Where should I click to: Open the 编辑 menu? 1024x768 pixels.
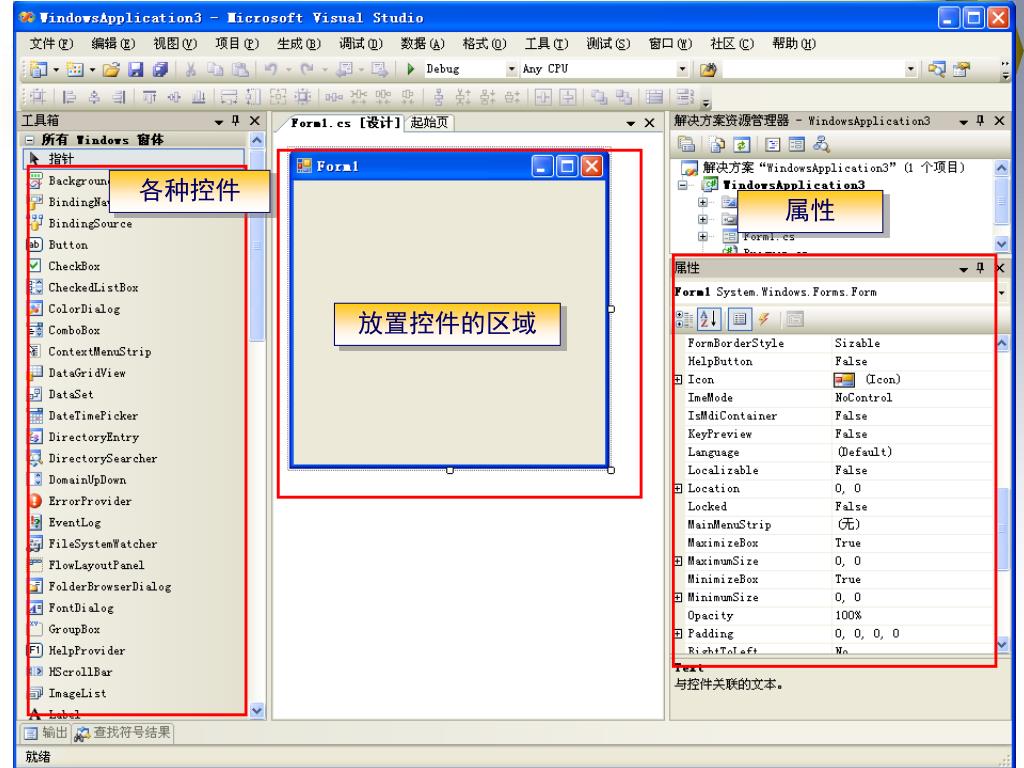(113, 44)
